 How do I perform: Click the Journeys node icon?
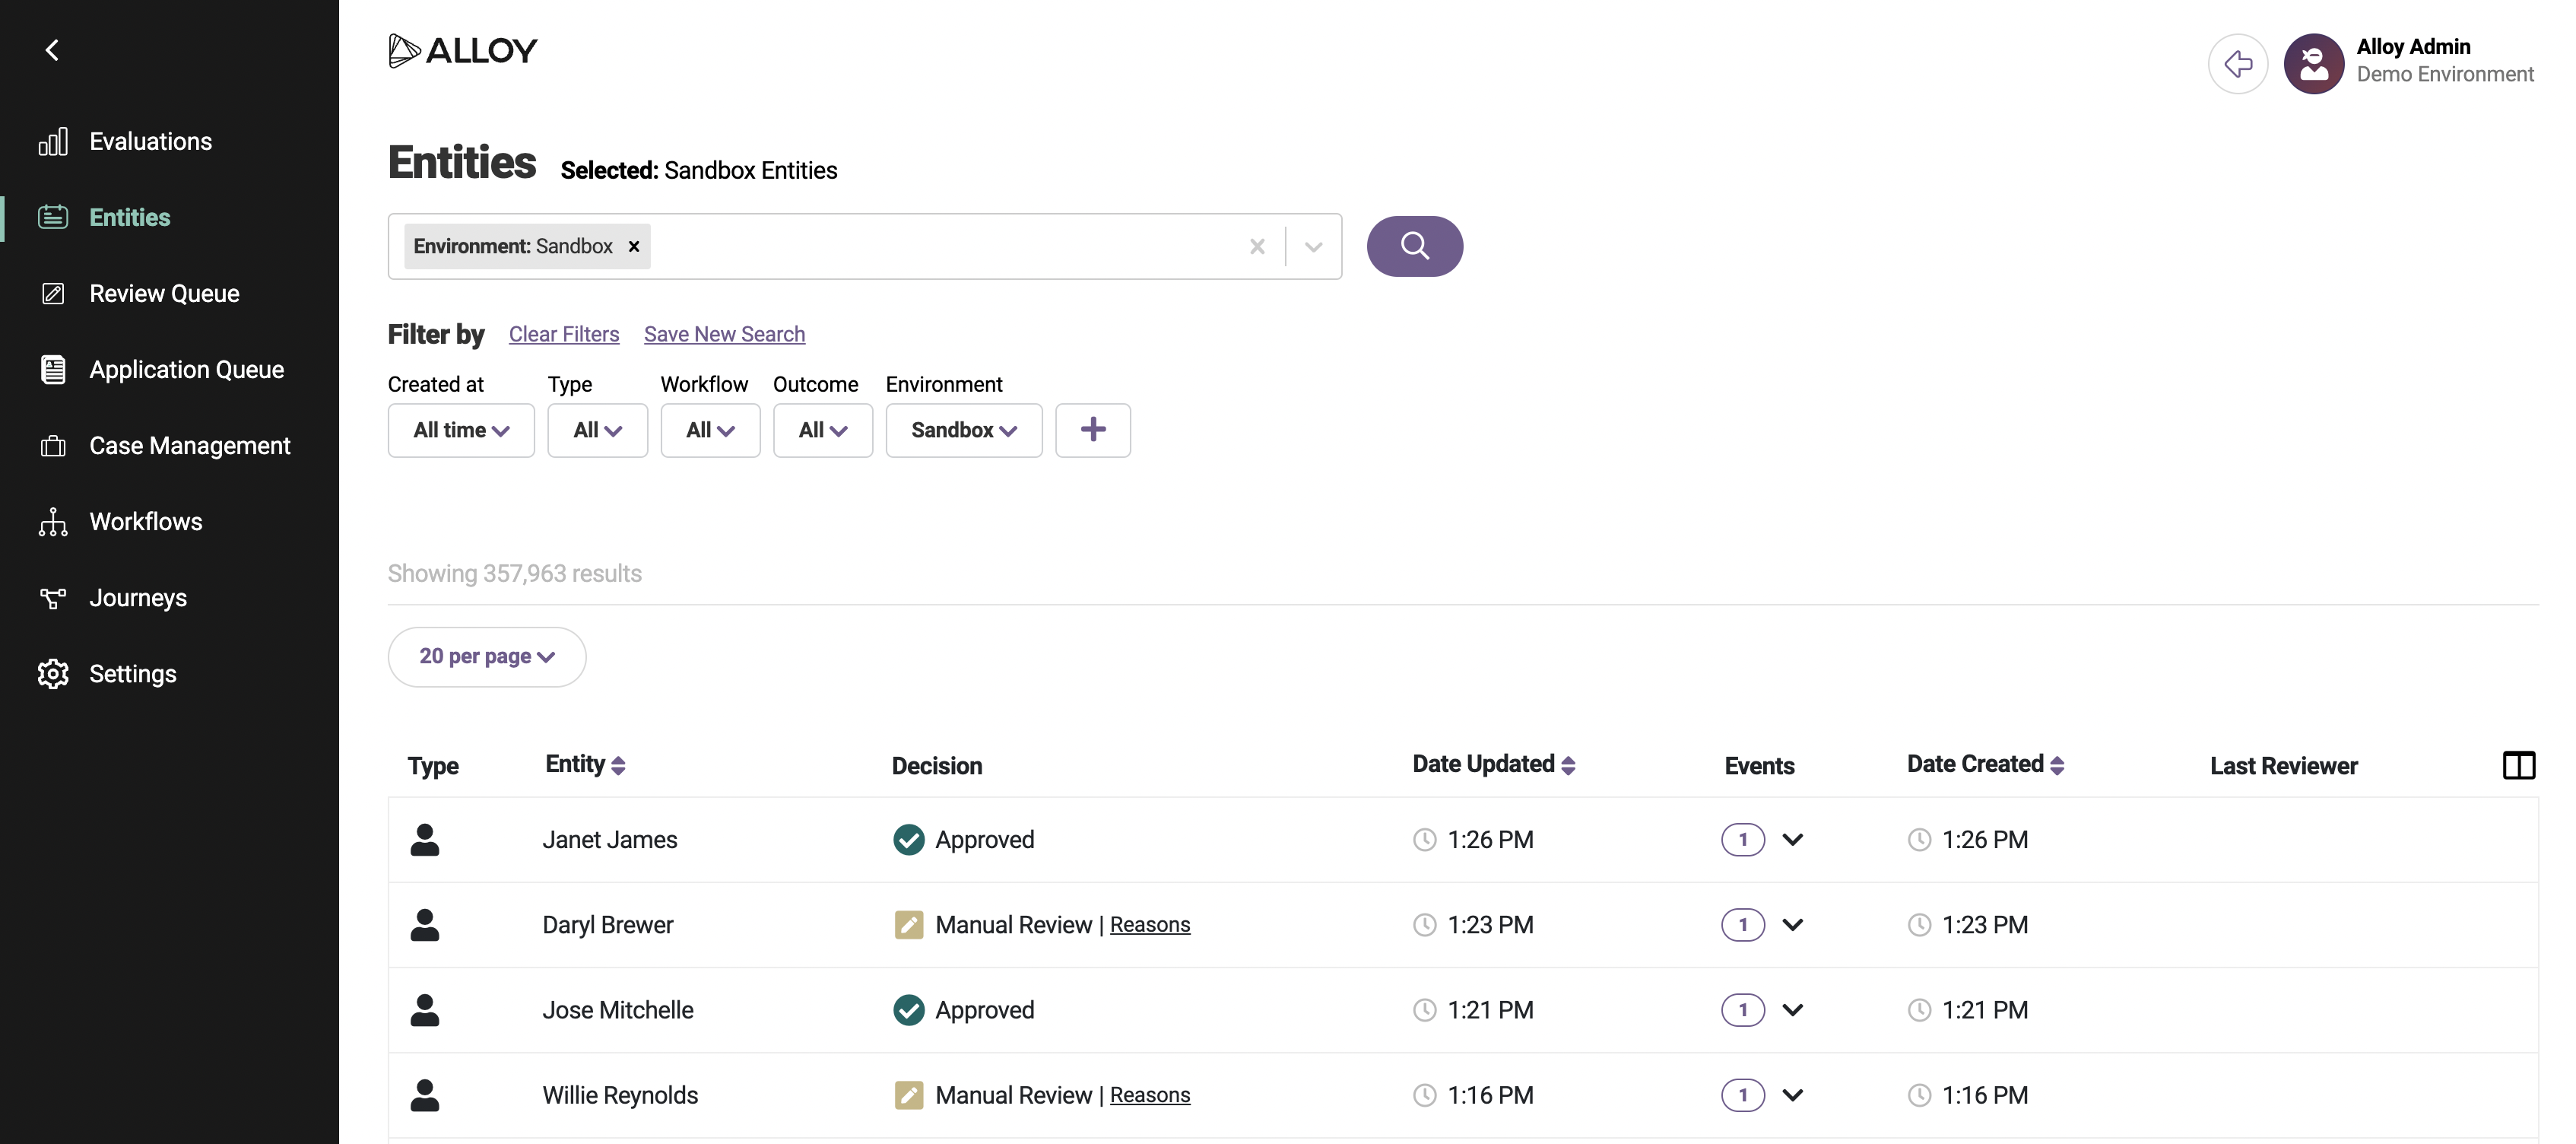click(x=53, y=597)
